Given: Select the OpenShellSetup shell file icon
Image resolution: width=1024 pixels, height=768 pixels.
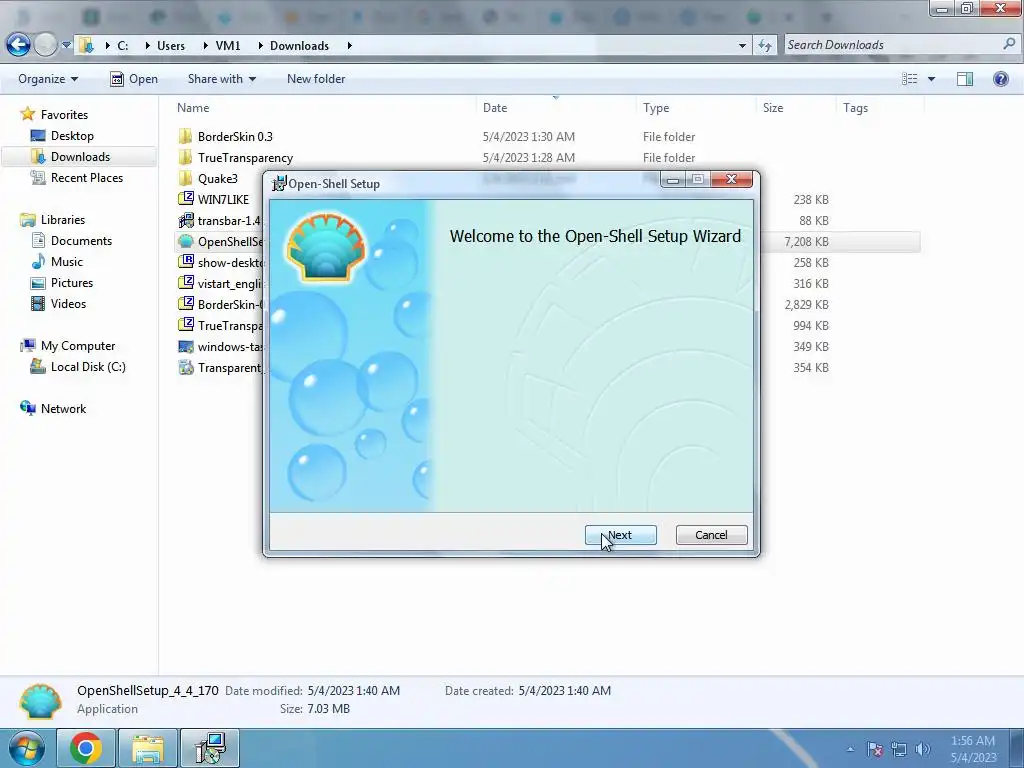Looking at the screenshot, I should (185, 241).
